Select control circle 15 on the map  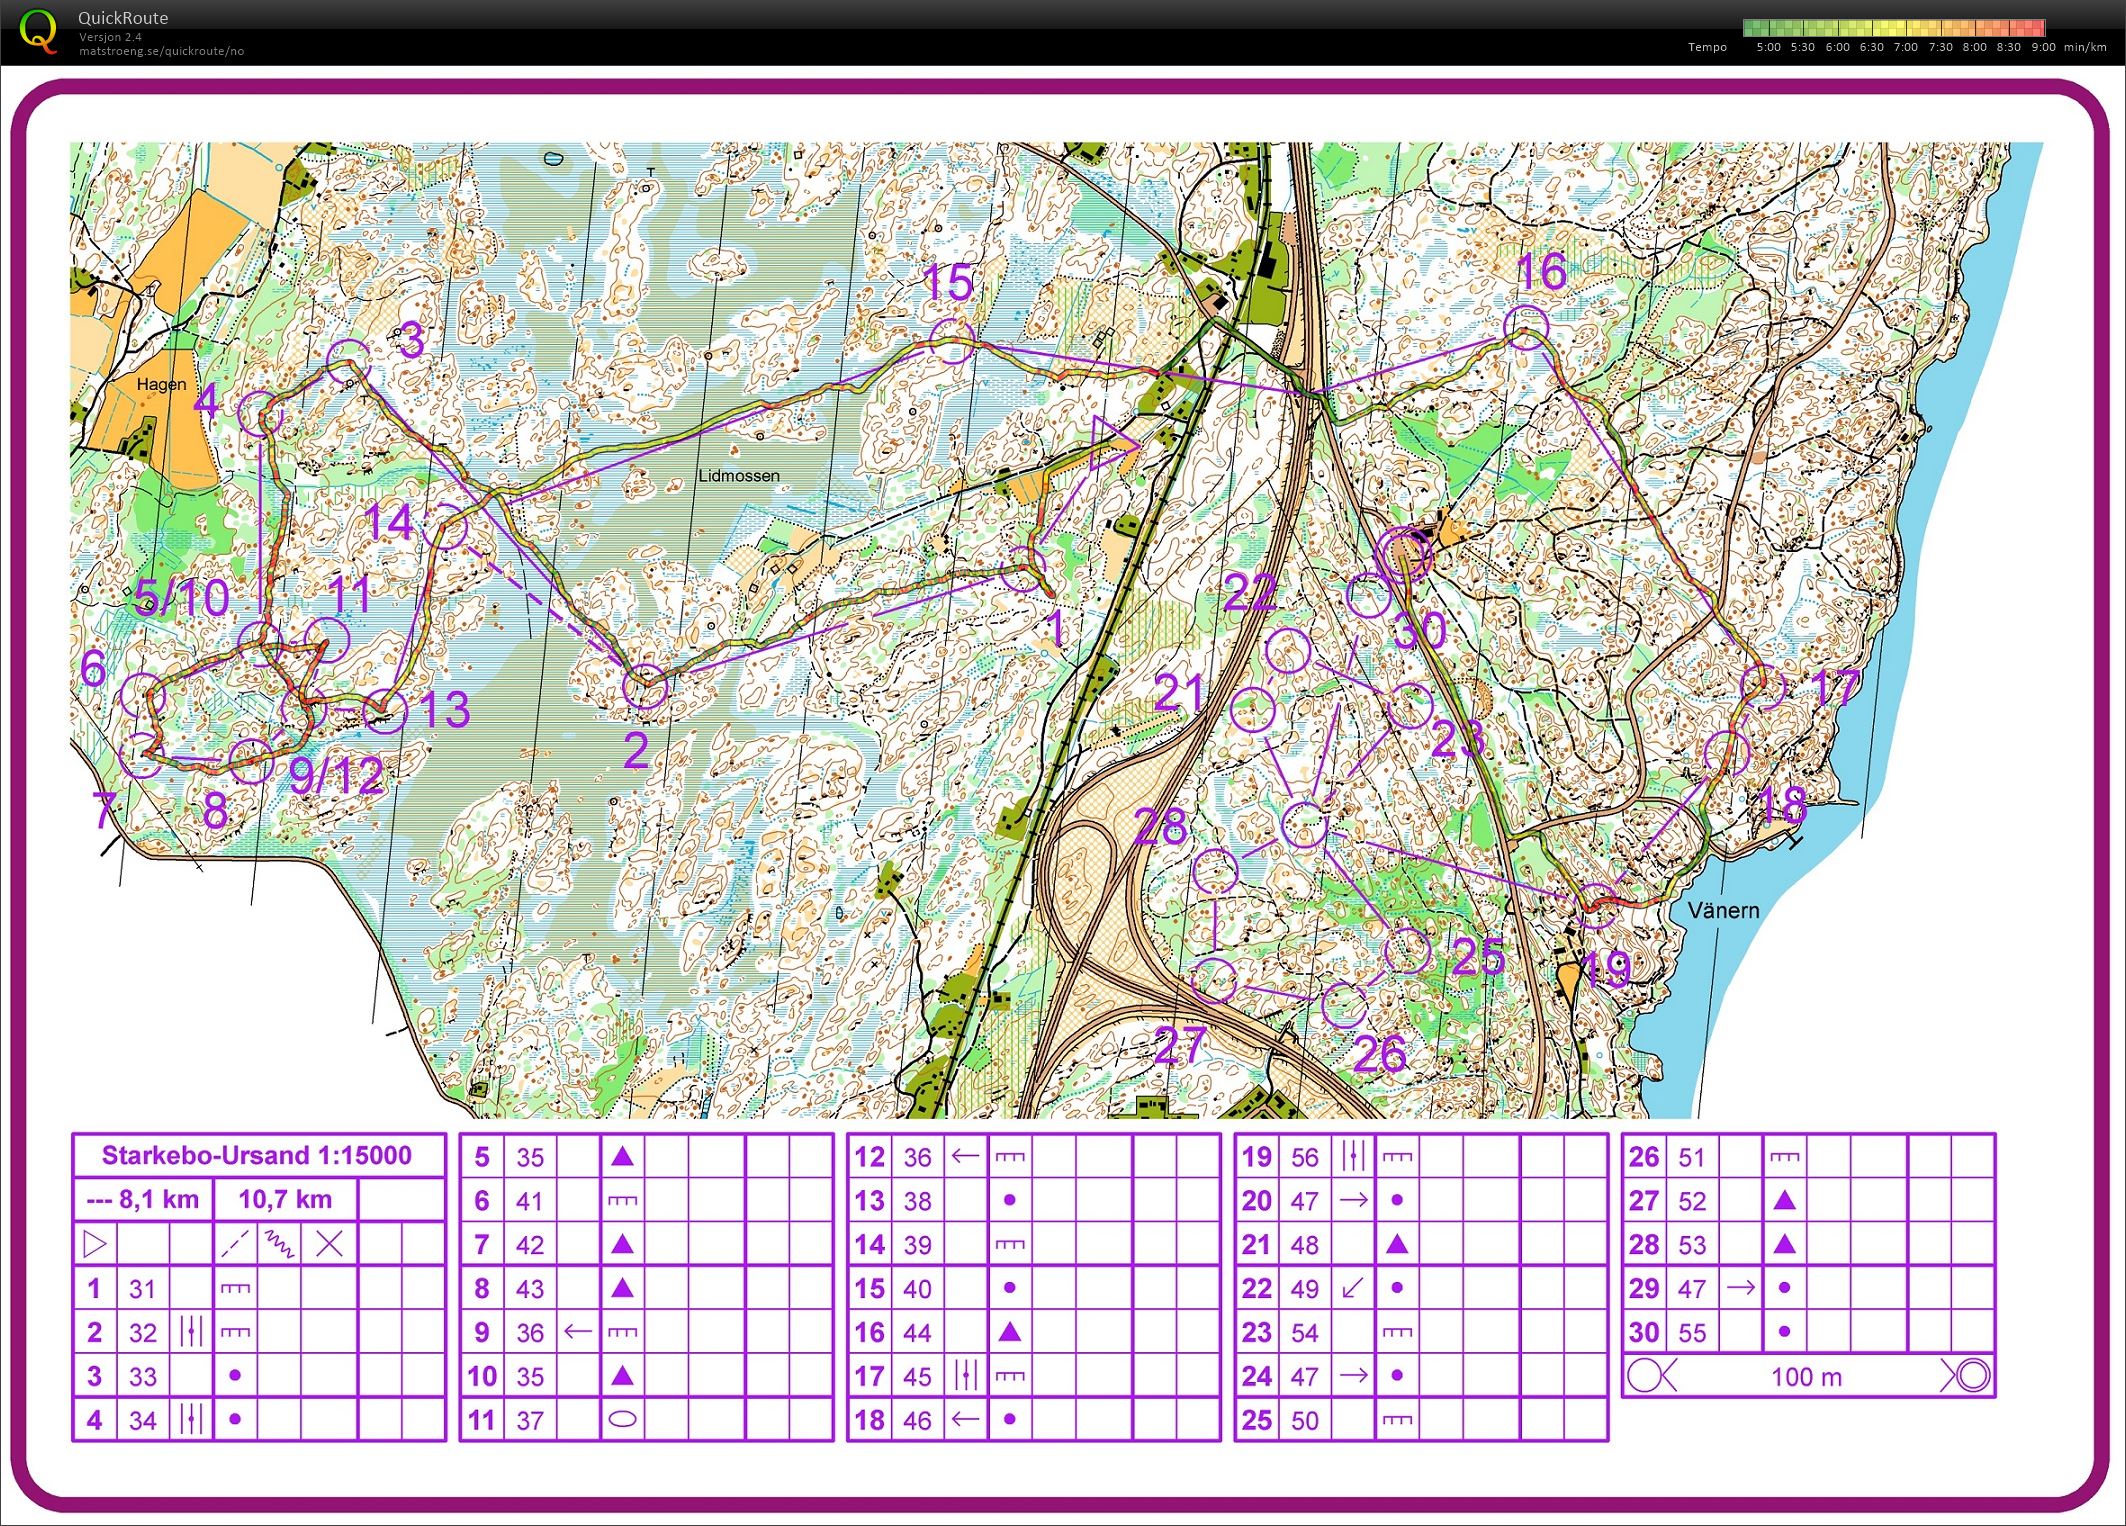[x=951, y=342]
